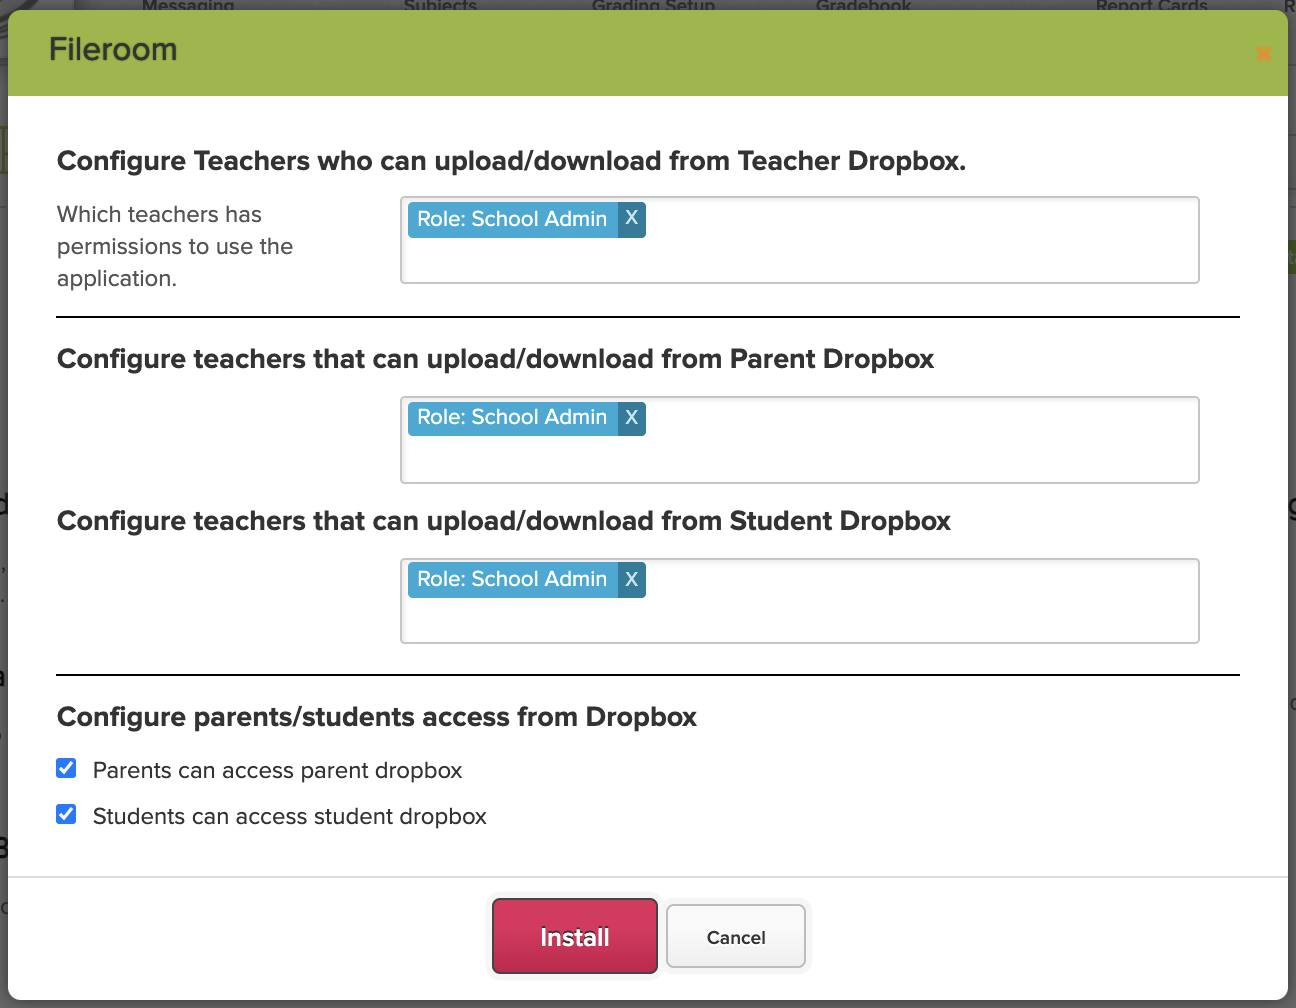Click the Install button
Screen dimensions: 1296x1008
click(574, 936)
